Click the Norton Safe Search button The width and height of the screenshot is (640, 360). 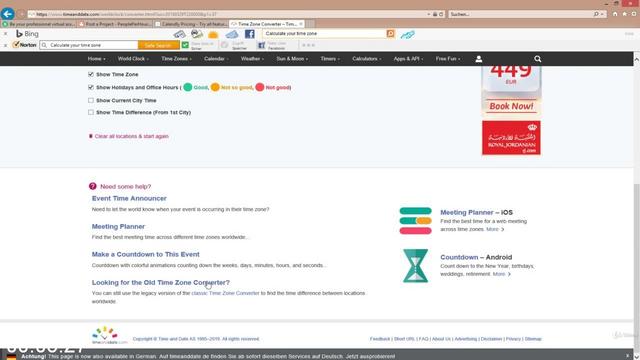click(158, 45)
